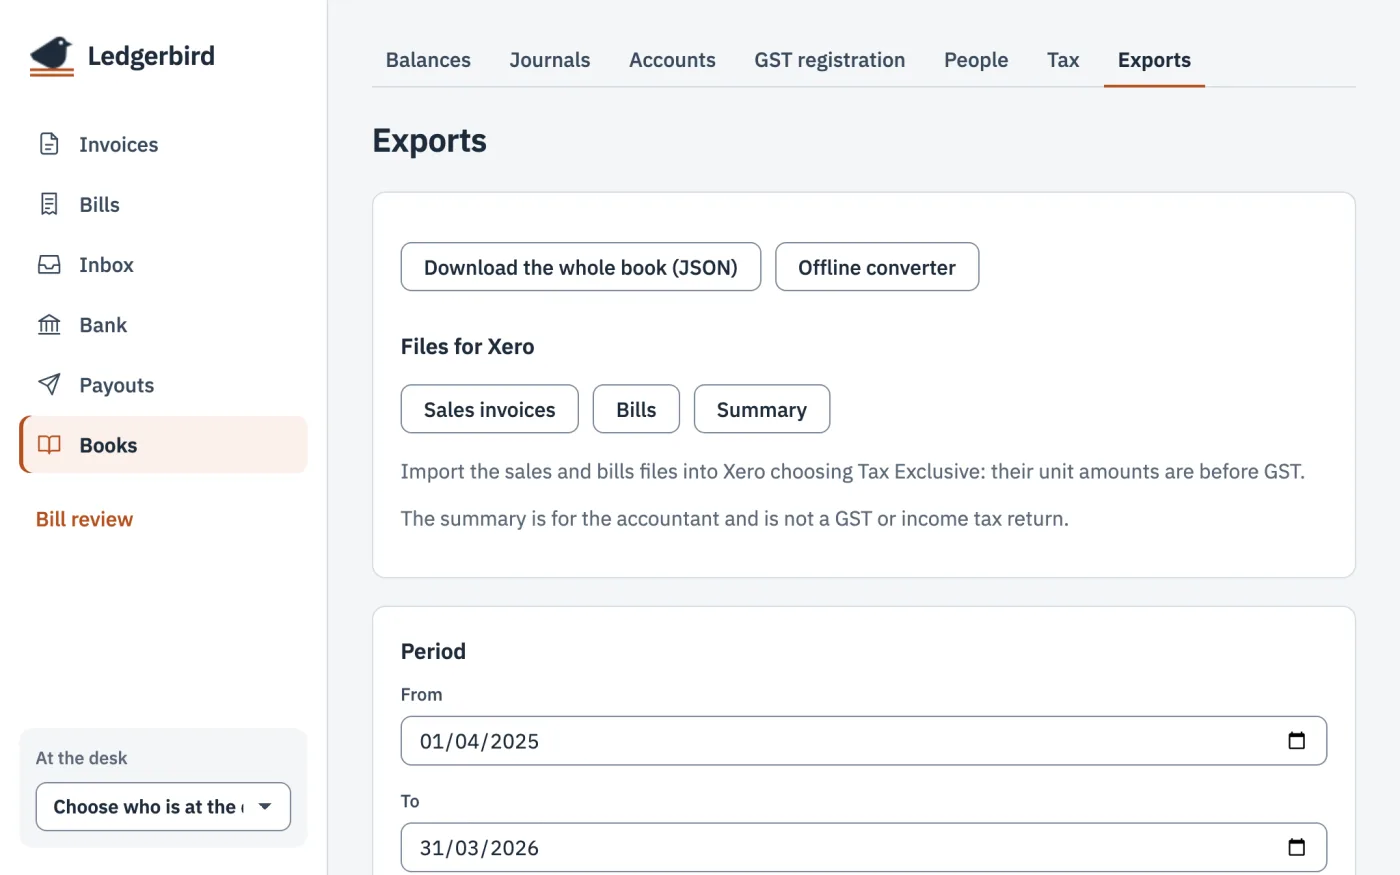Open the Bill review link
Viewport: 1400px width, 875px height.
(x=85, y=519)
